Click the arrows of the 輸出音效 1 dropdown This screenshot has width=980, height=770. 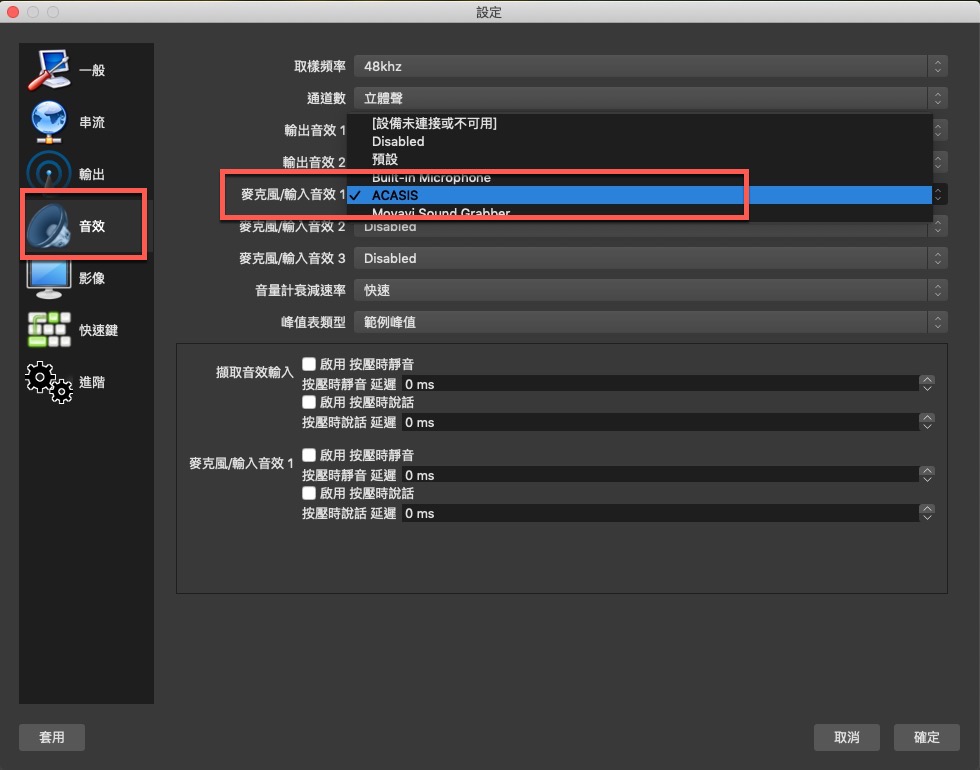click(x=939, y=130)
